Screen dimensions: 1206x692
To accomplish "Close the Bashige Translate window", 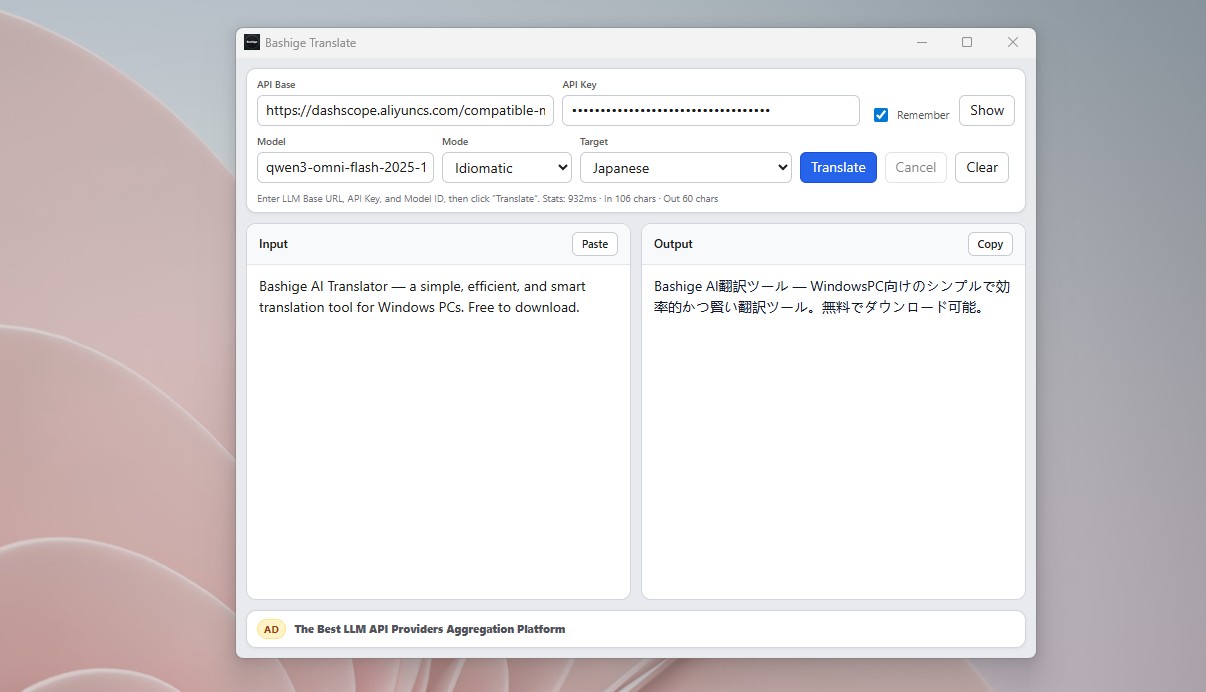I will (1013, 42).
